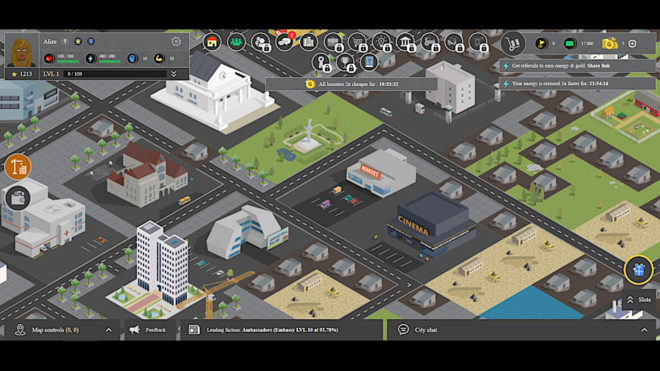The height and width of the screenshot is (371, 660).
Task: Click the yellow flag resource icon
Action: pyautogui.click(x=541, y=43)
